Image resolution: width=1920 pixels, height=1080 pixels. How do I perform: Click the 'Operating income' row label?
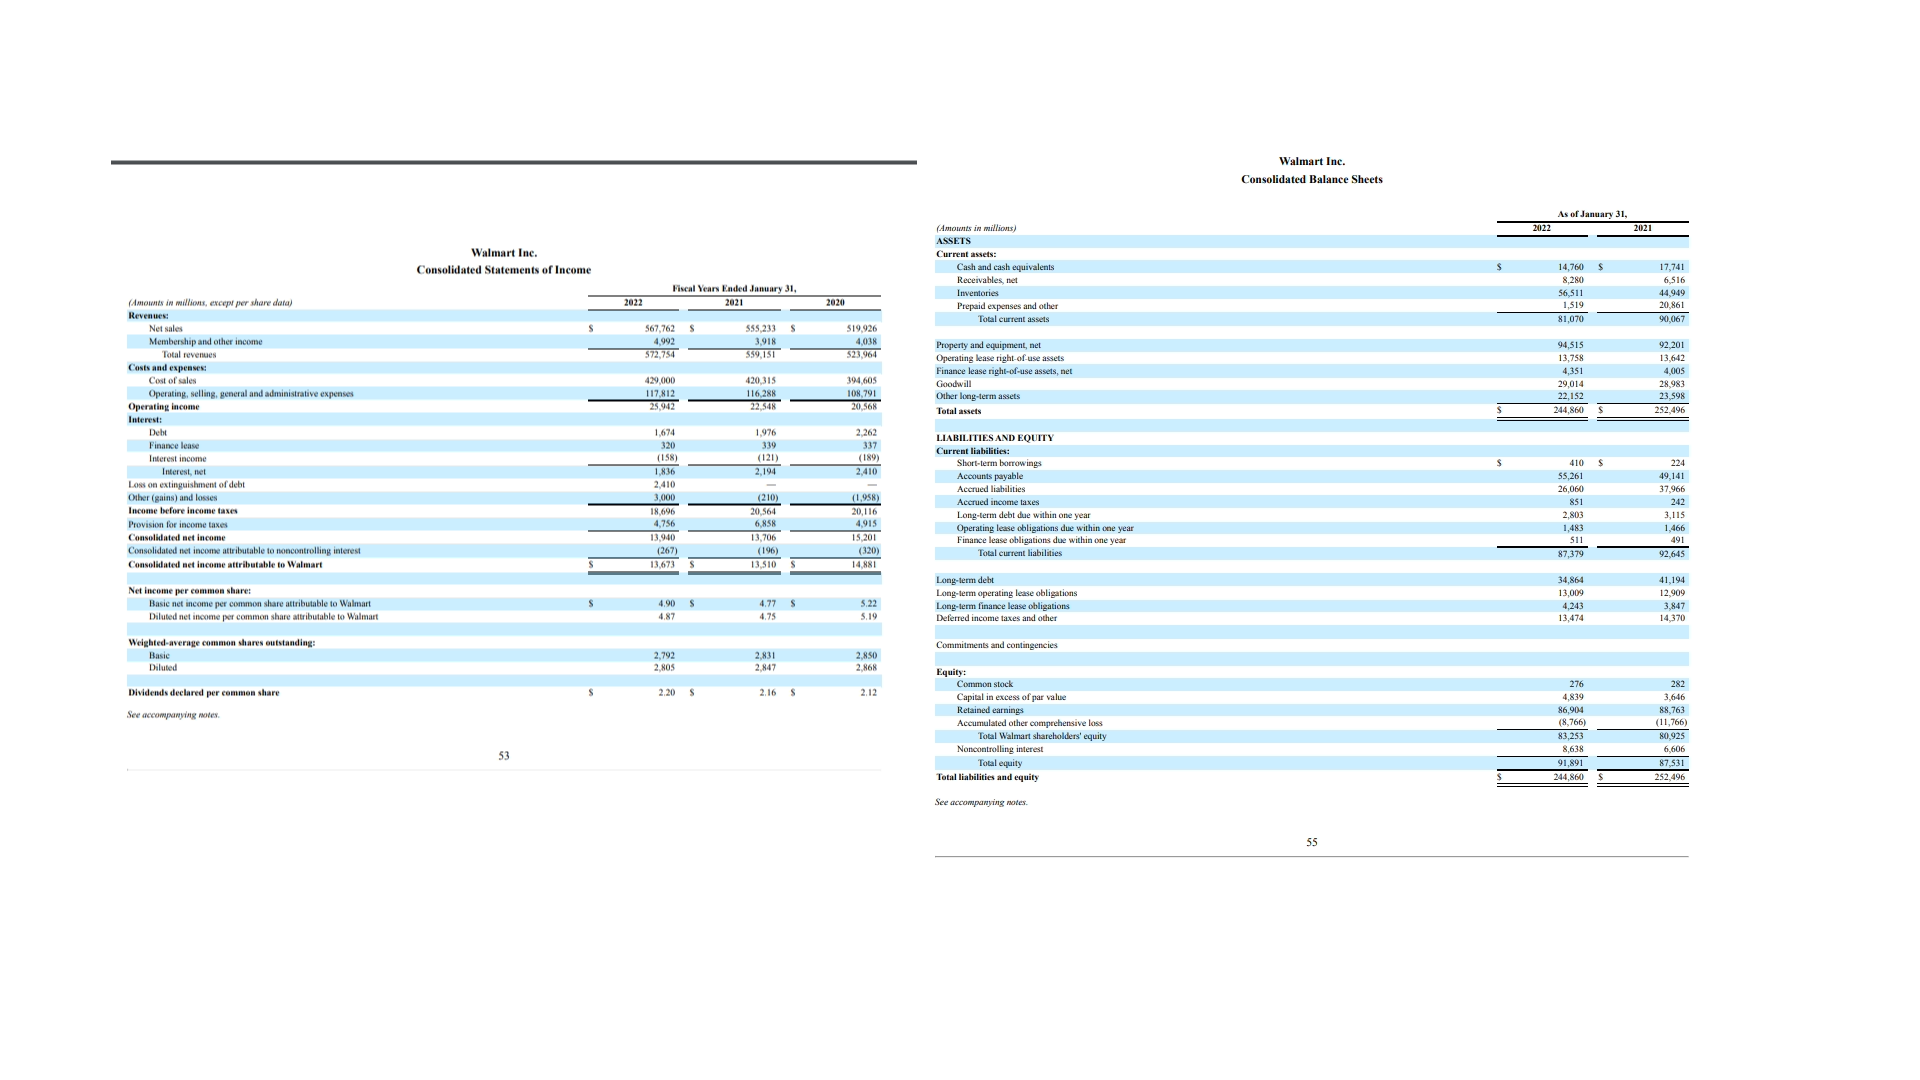pyautogui.click(x=163, y=407)
